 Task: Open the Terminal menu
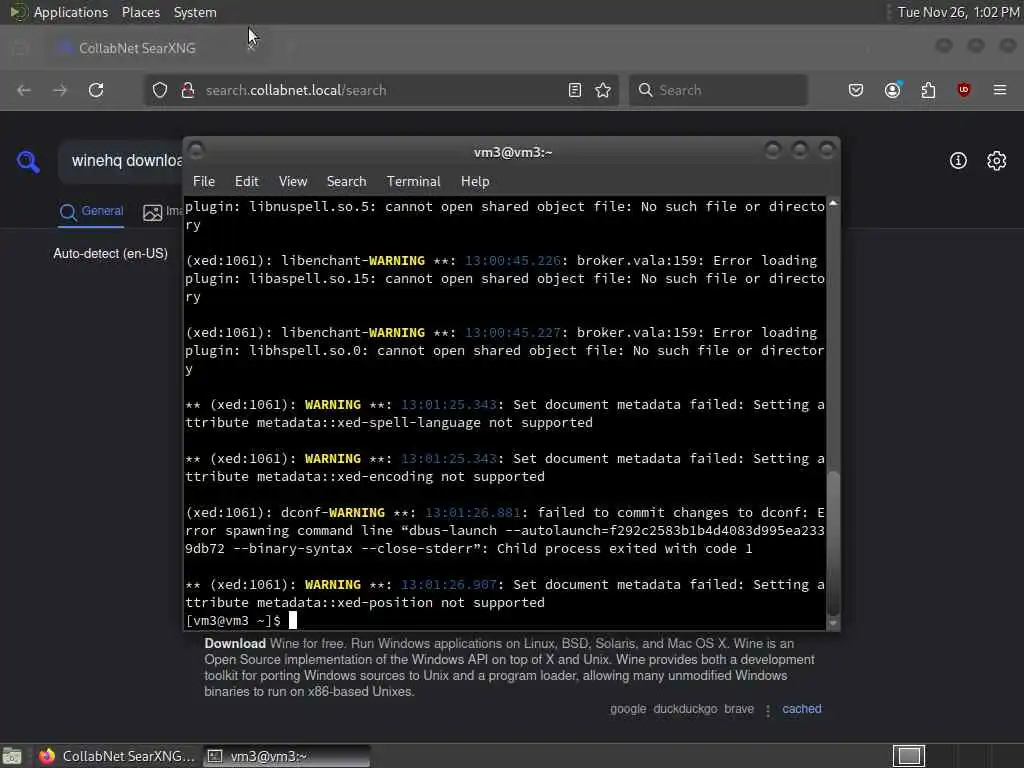(413, 182)
